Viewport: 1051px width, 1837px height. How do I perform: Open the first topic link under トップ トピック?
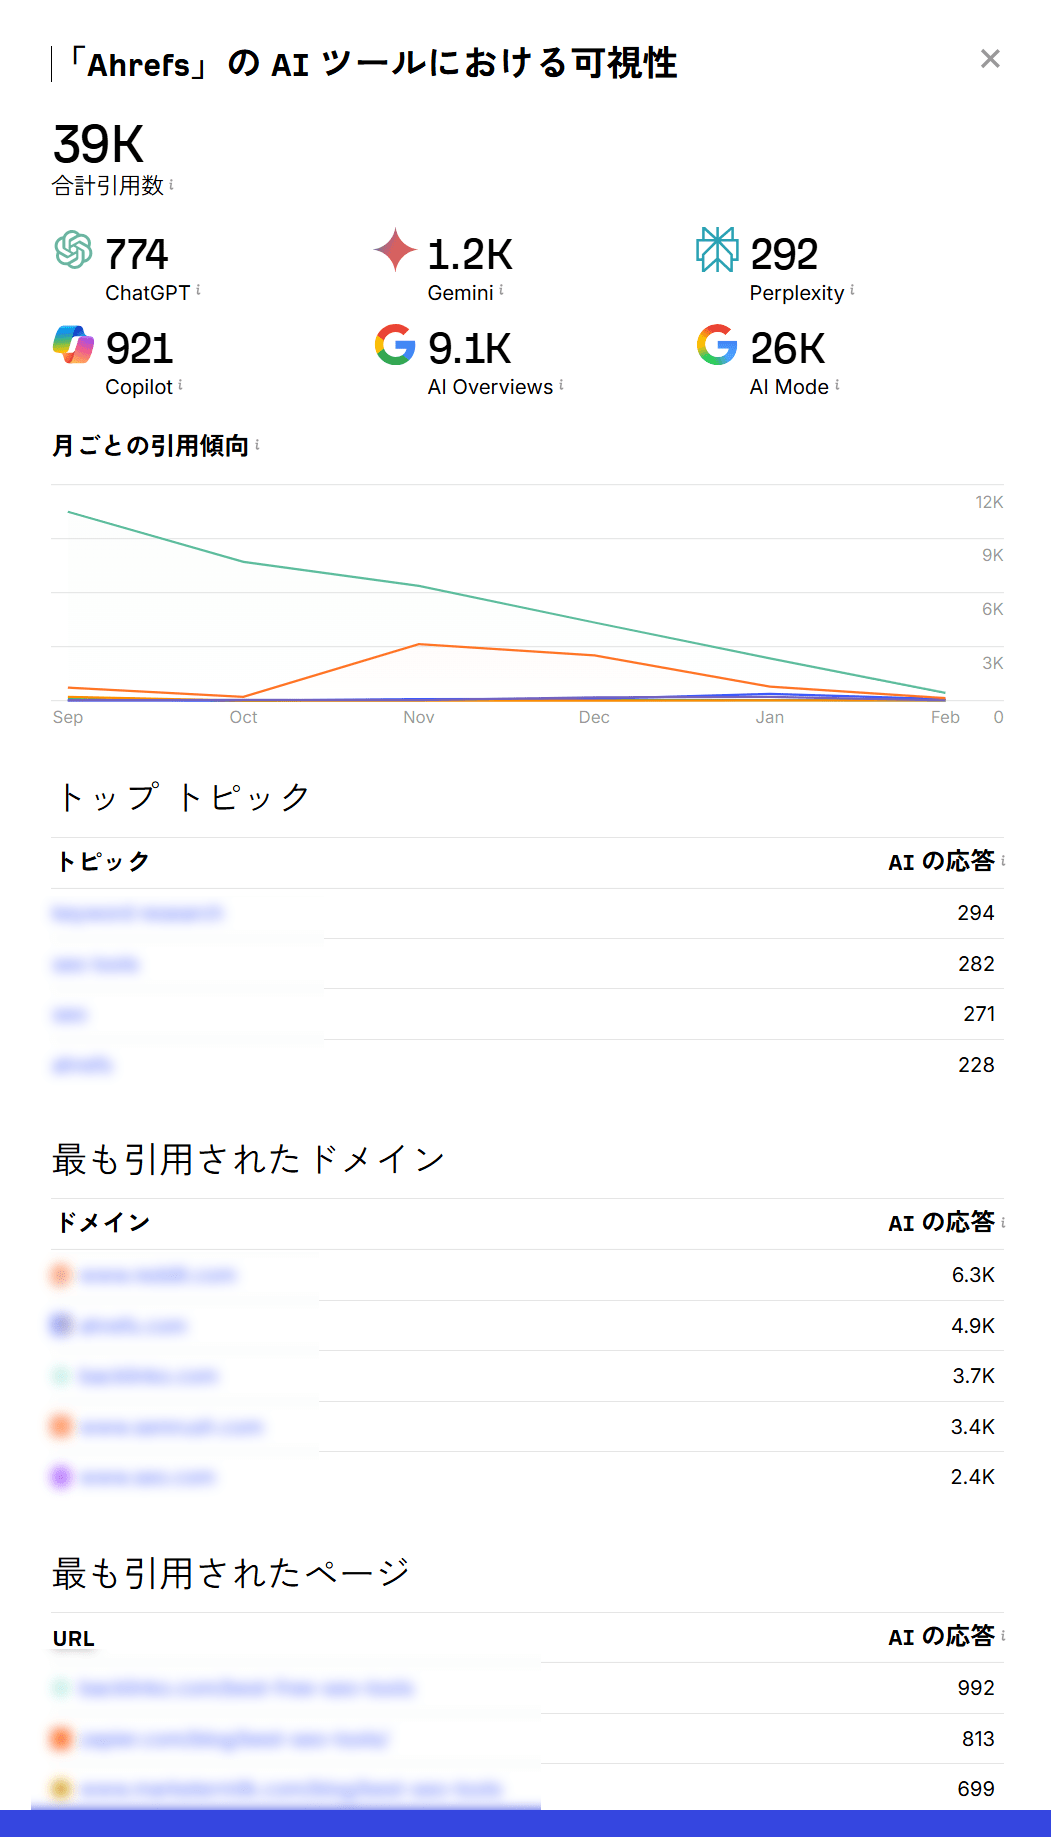click(138, 913)
